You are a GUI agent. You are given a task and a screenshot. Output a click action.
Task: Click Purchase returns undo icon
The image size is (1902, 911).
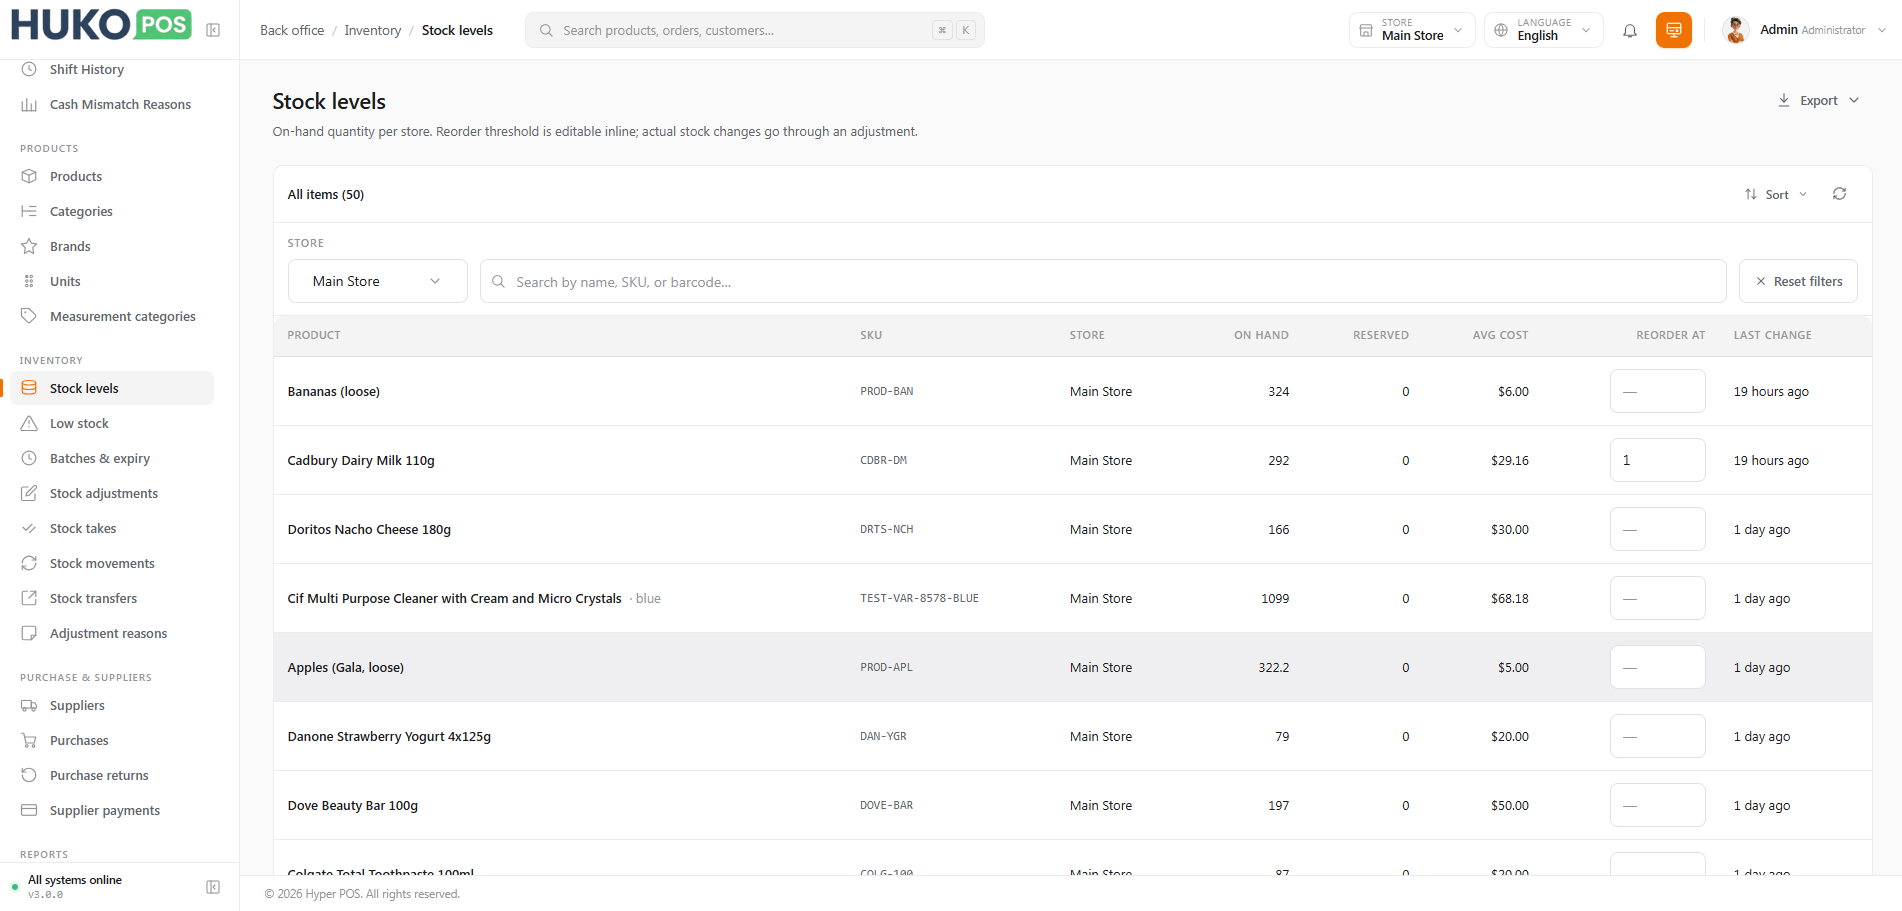[x=29, y=775]
